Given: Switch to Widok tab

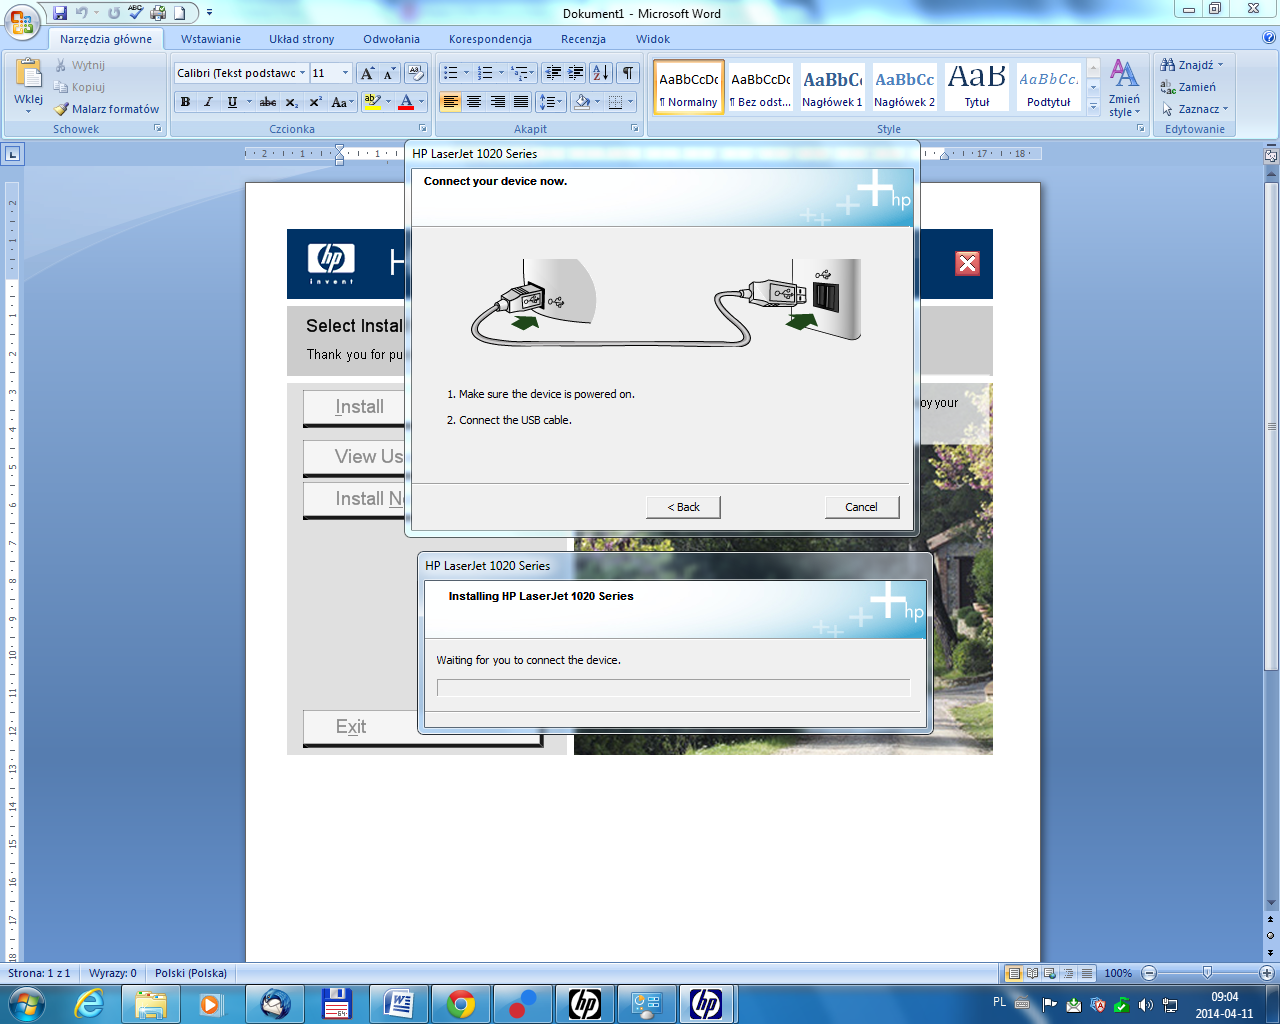Looking at the screenshot, I should click(653, 39).
